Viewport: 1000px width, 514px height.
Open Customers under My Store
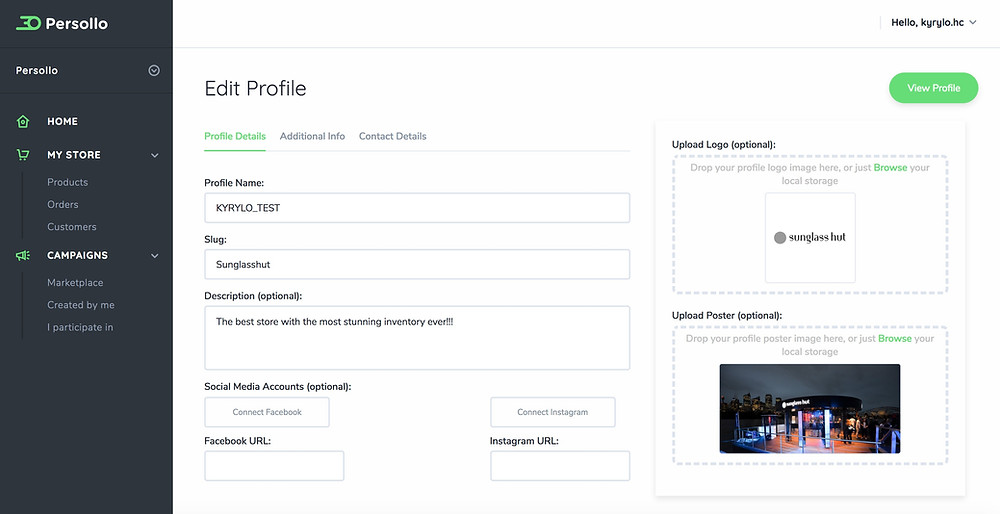[71, 226]
